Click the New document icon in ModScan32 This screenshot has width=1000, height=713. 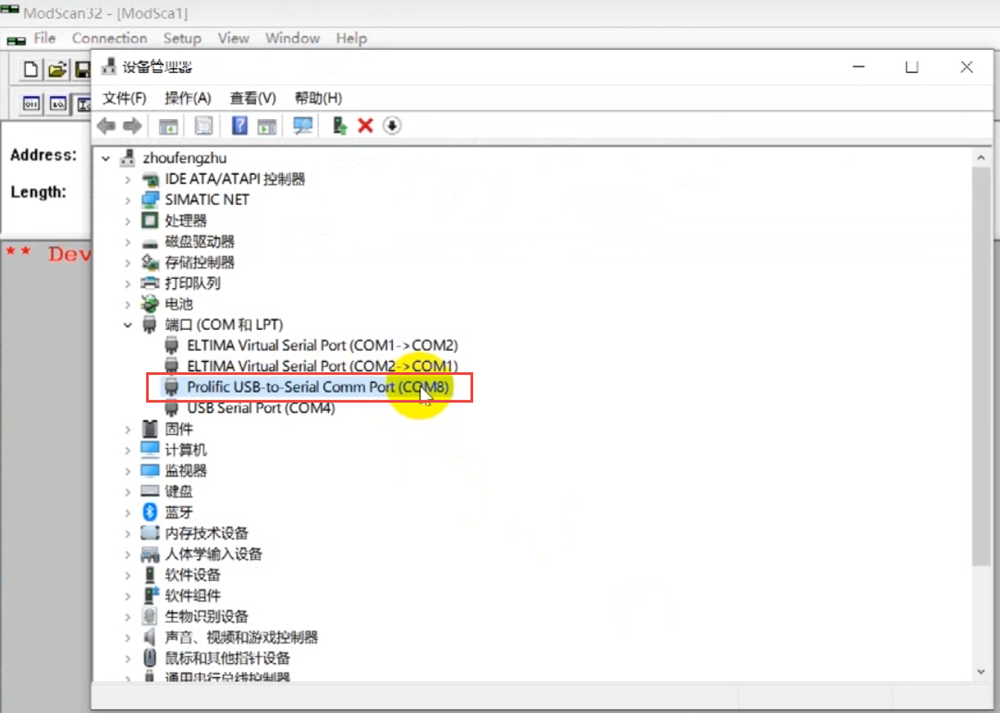tap(31, 69)
